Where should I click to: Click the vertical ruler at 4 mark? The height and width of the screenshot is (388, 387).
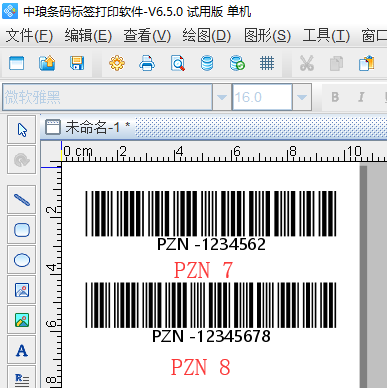[x=51, y=268]
